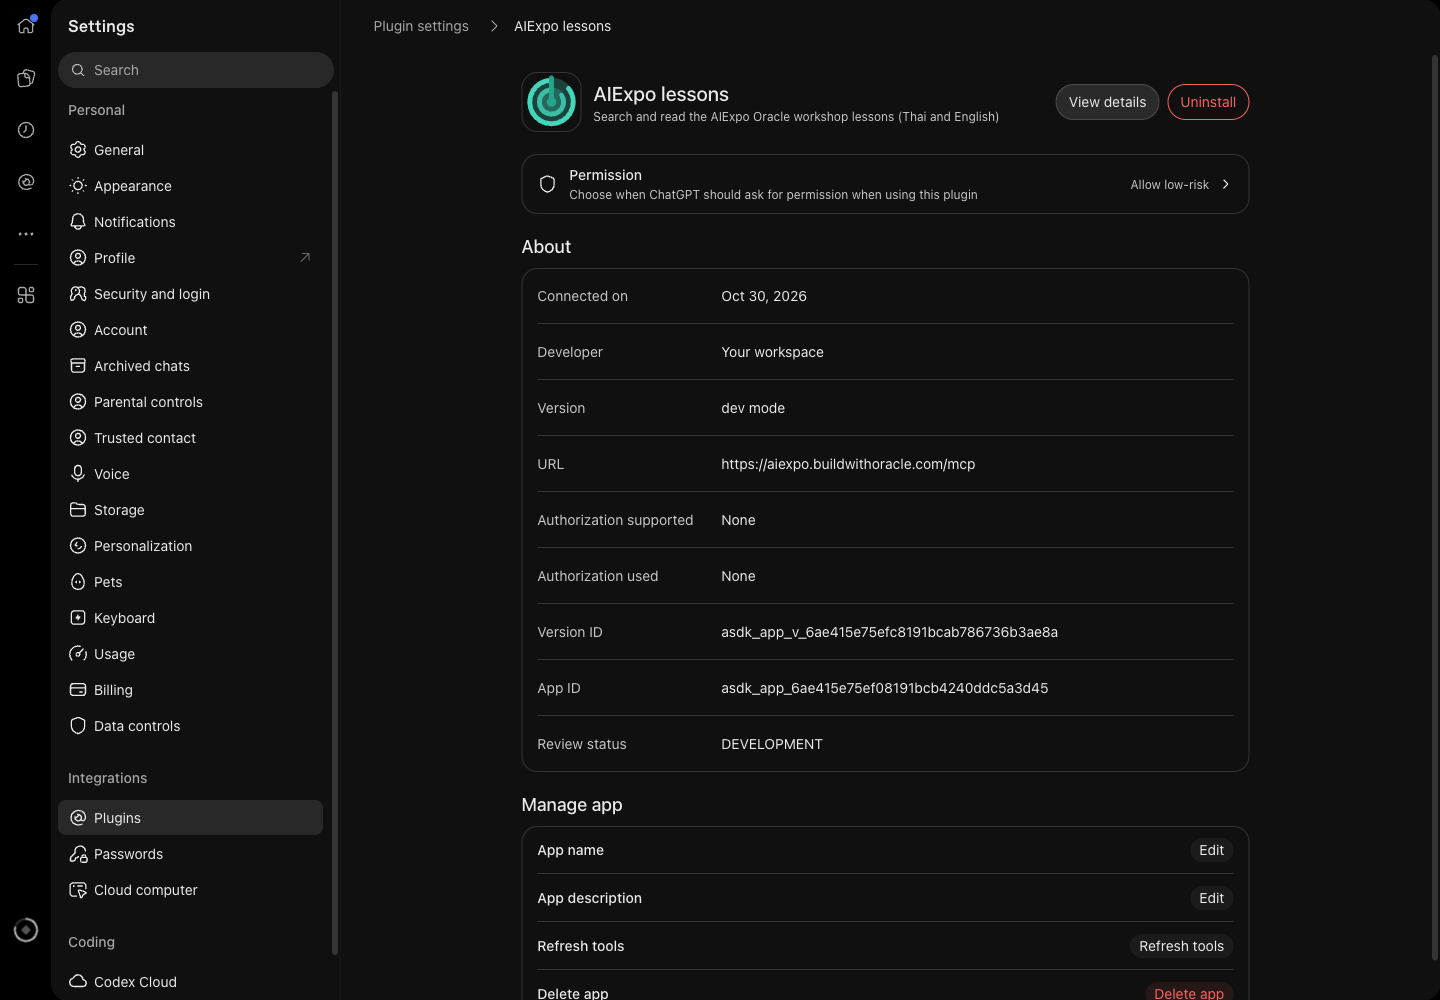Click the review status value DEVELOPMENT
The image size is (1440, 1000).
click(772, 744)
